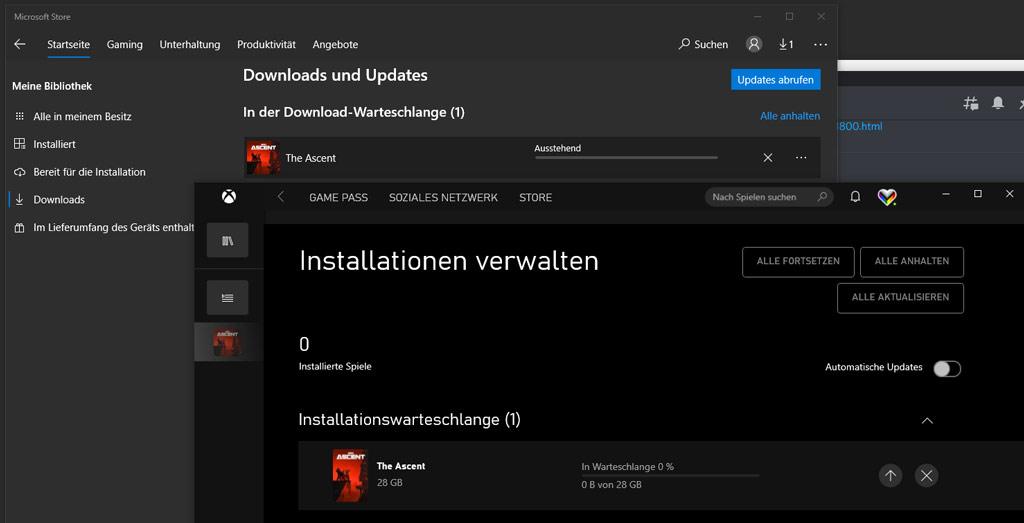Click the 0 Installierte Spiele counter
The width and height of the screenshot is (1024, 523).
coord(335,354)
